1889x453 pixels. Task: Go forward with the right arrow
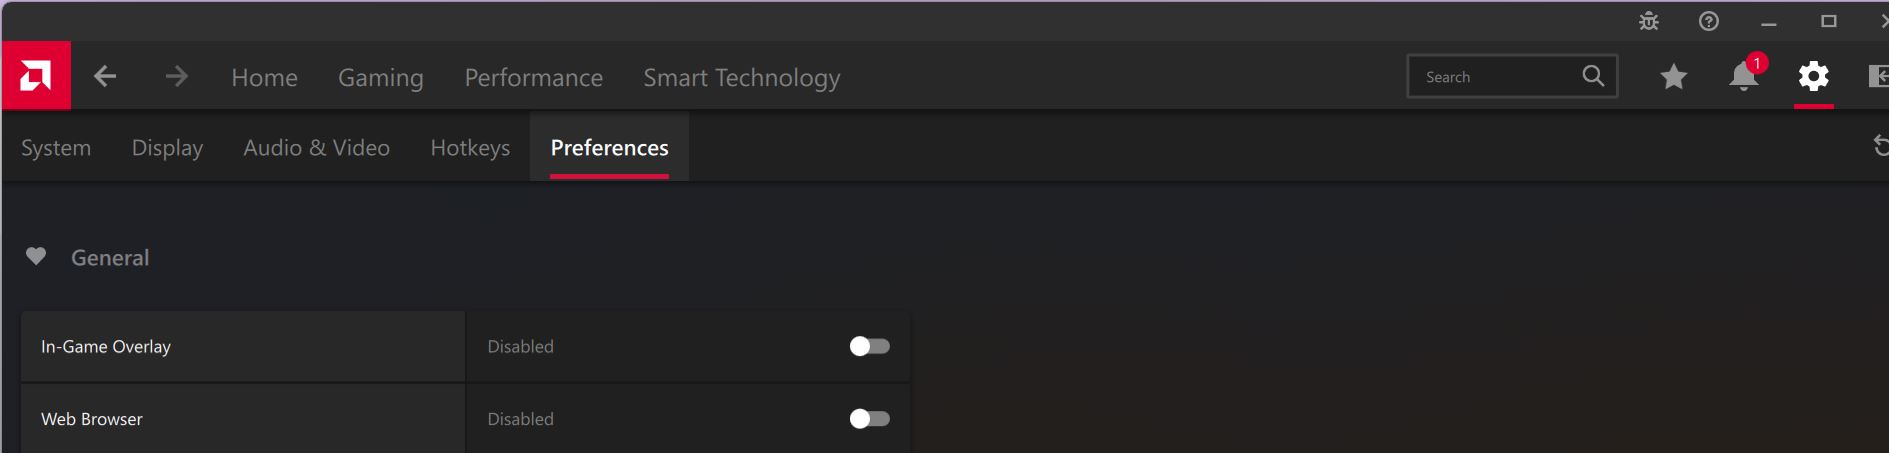tap(177, 76)
